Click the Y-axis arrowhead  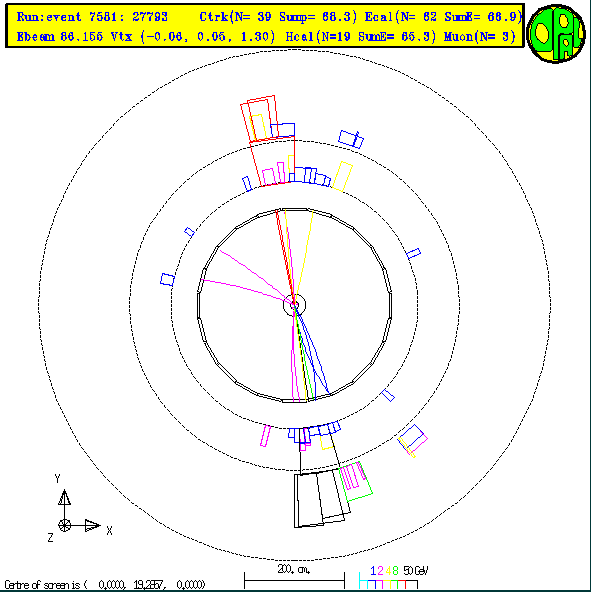65,497
